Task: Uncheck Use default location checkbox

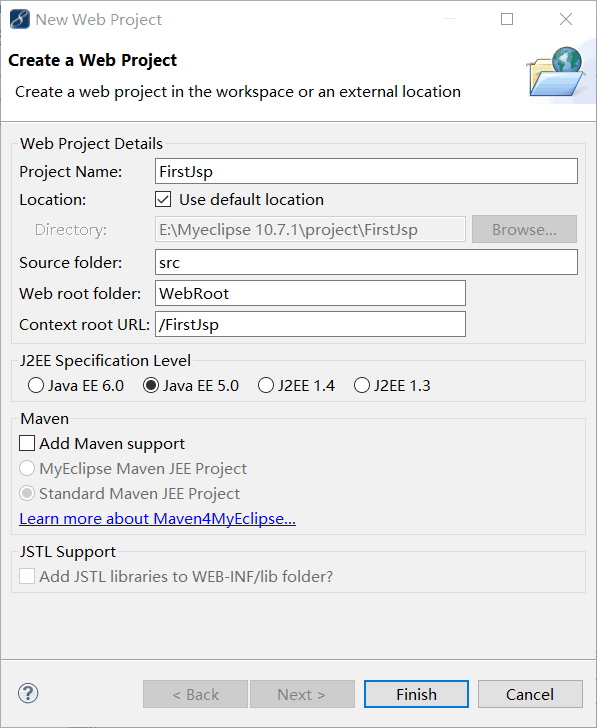Action: coord(163,200)
